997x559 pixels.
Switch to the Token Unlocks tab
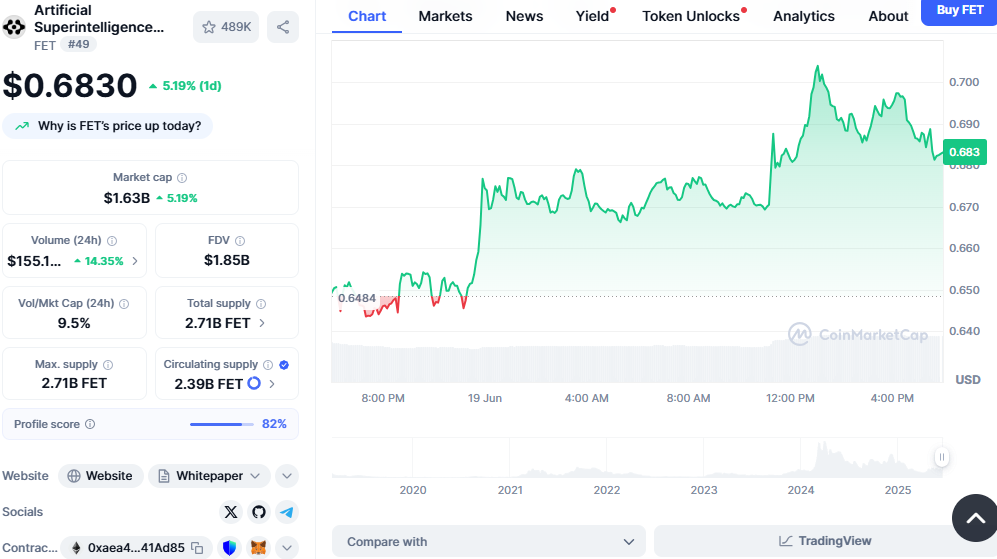tap(691, 16)
